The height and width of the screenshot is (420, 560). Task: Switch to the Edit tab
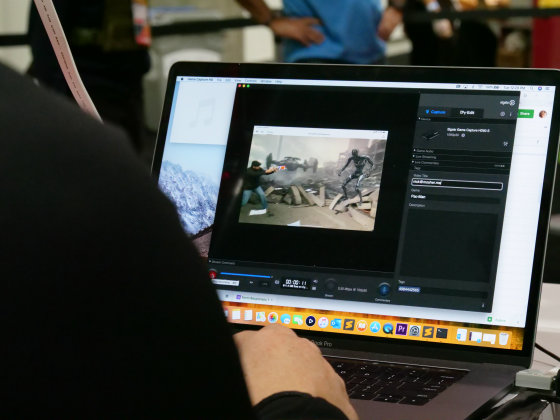[467, 112]
